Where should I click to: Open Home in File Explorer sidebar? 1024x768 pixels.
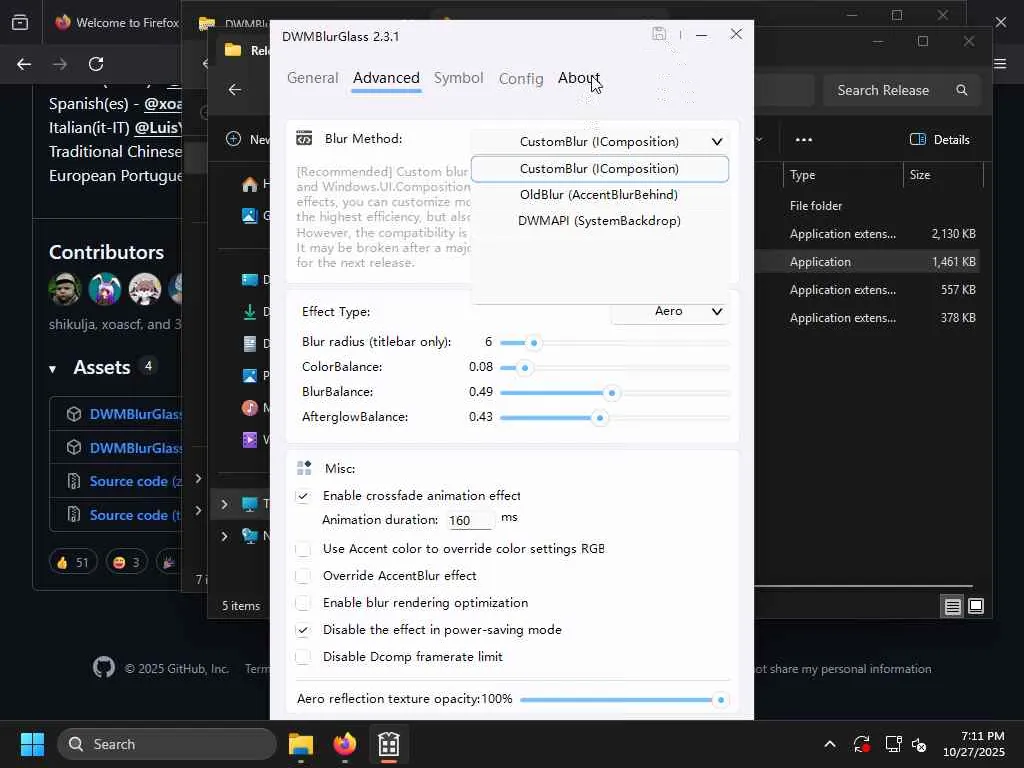click(x=249, y=185)
